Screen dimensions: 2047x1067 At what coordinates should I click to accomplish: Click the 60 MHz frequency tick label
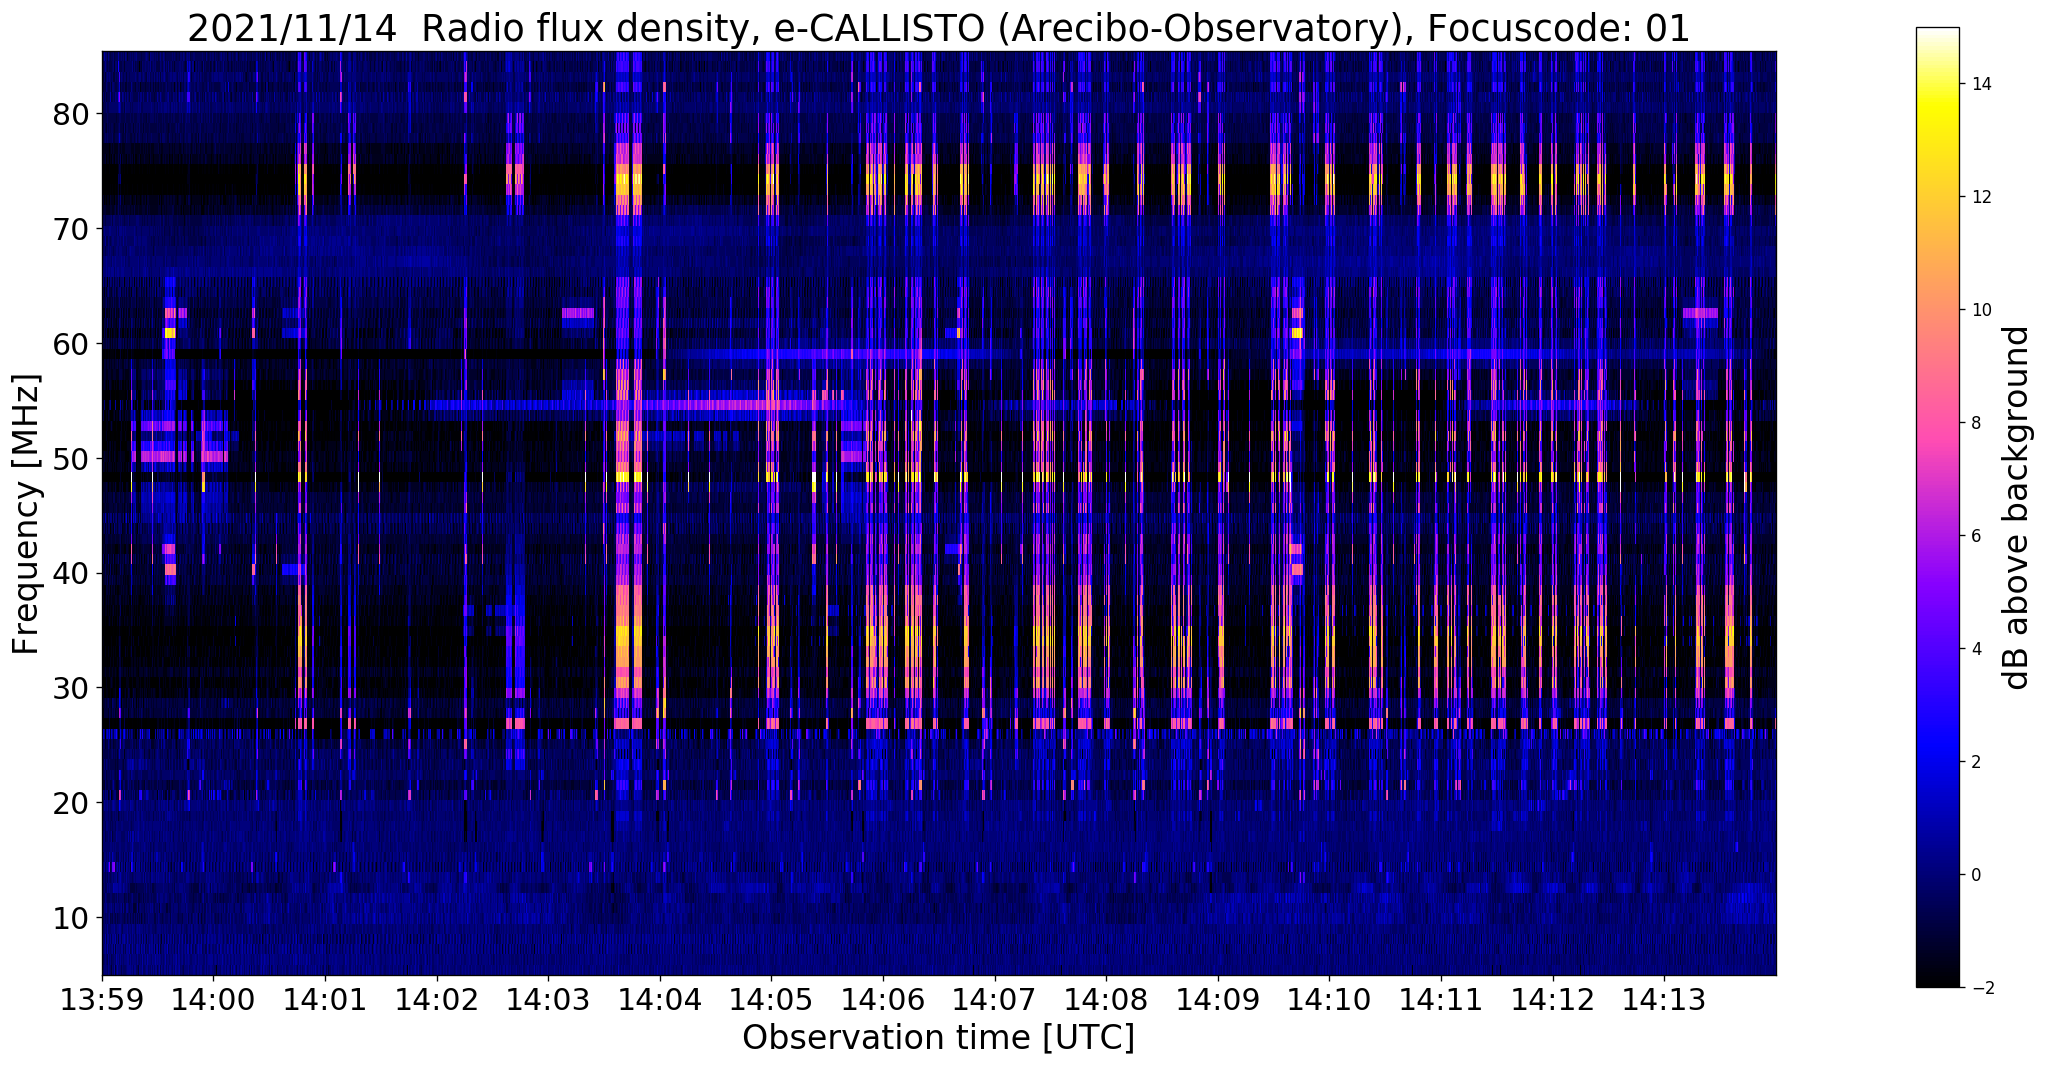(71, 344)
